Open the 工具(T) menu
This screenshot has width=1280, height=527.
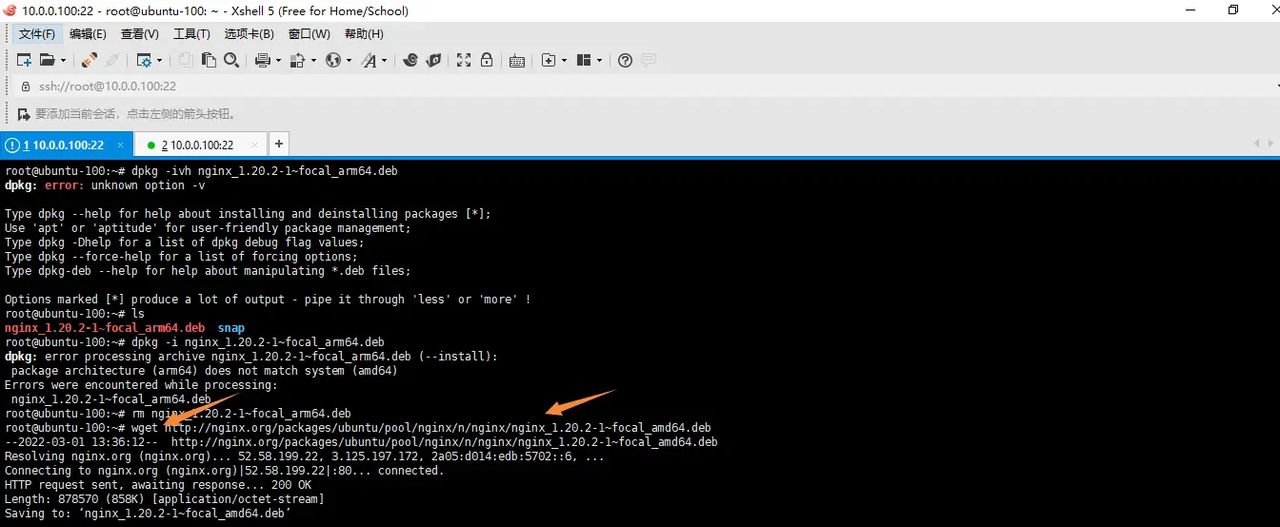(x=192, y=34)
